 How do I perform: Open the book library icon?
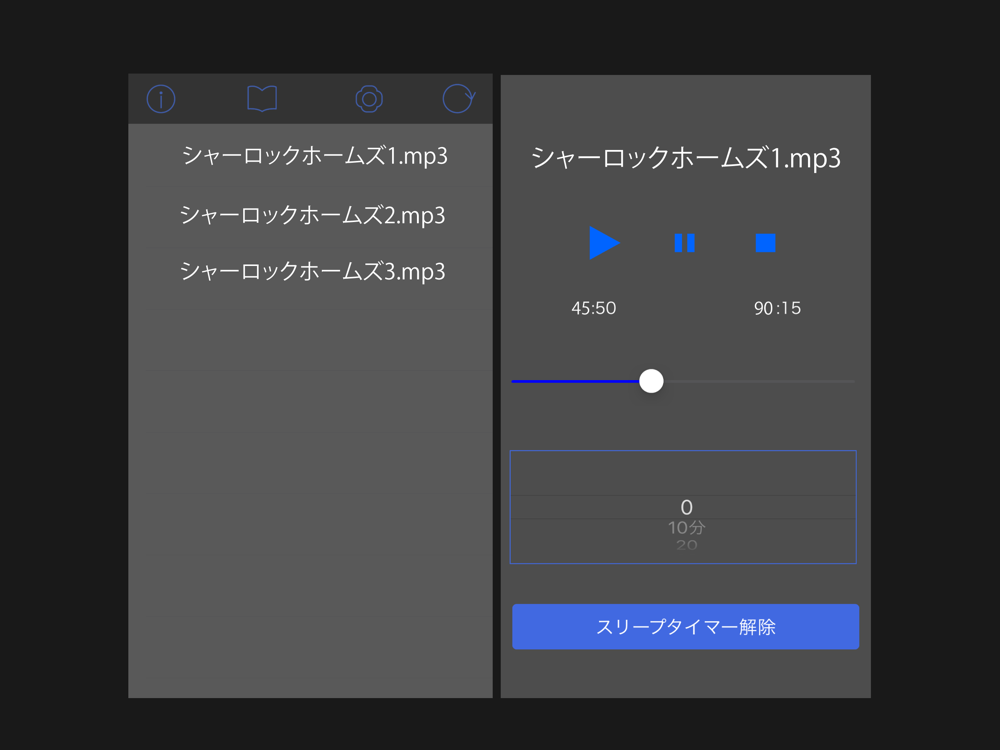(x=261, y=99)
